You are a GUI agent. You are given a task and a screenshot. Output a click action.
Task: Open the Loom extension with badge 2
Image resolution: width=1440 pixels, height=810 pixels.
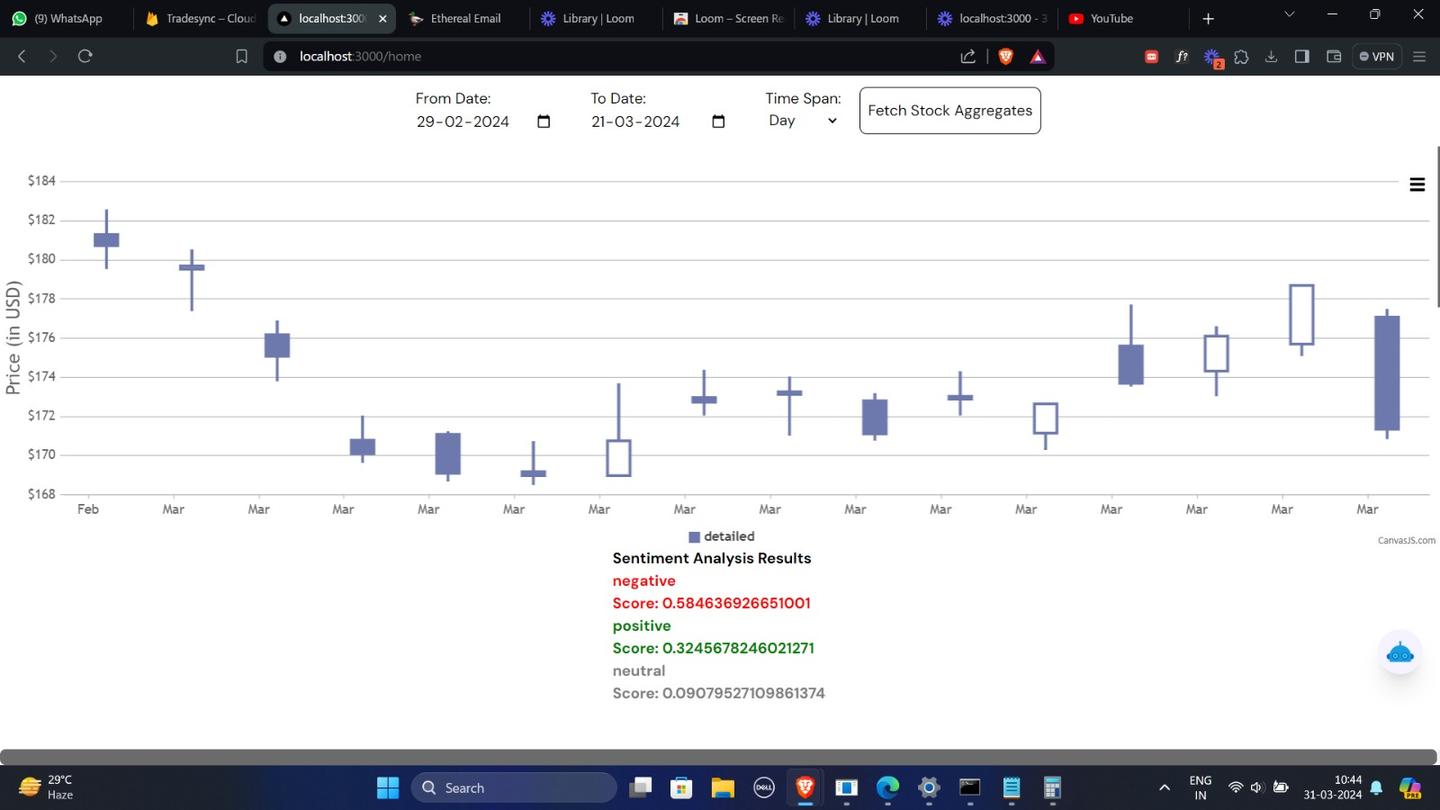(x=1212, y=58)
